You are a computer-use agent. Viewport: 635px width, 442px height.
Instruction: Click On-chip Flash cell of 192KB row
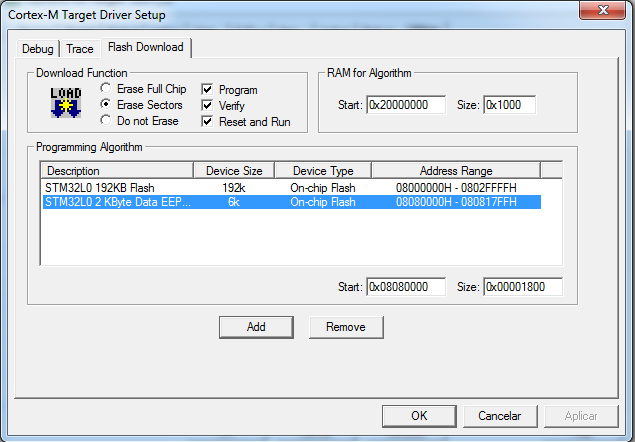coord(323,188)
